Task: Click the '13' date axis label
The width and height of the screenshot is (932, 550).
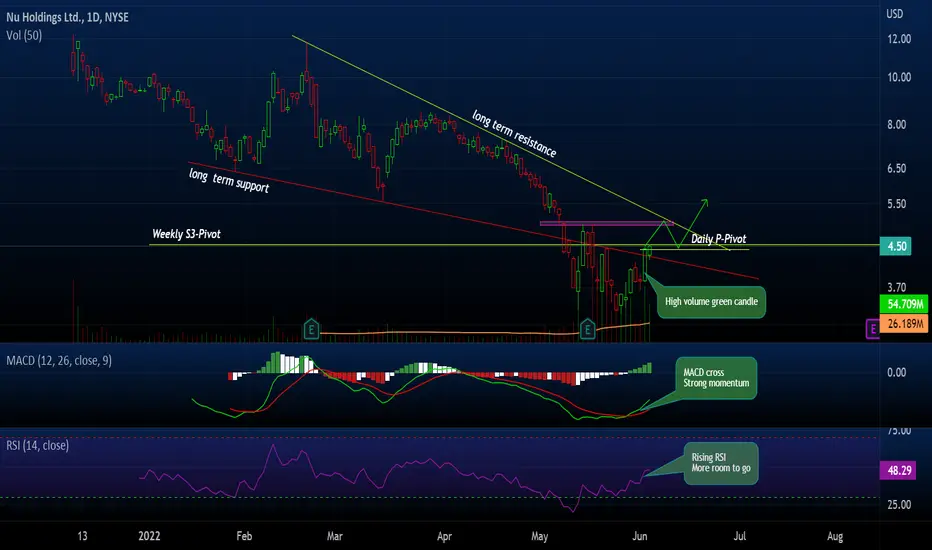Action: [83, 536]
